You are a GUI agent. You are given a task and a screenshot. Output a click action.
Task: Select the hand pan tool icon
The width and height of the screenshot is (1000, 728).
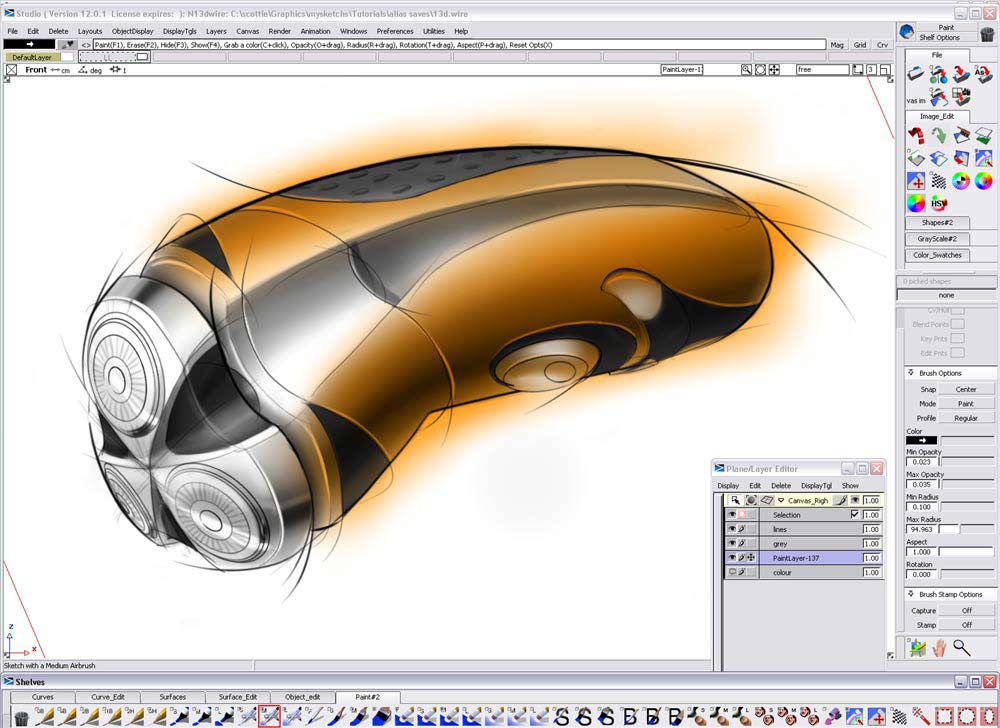(939, 648)
